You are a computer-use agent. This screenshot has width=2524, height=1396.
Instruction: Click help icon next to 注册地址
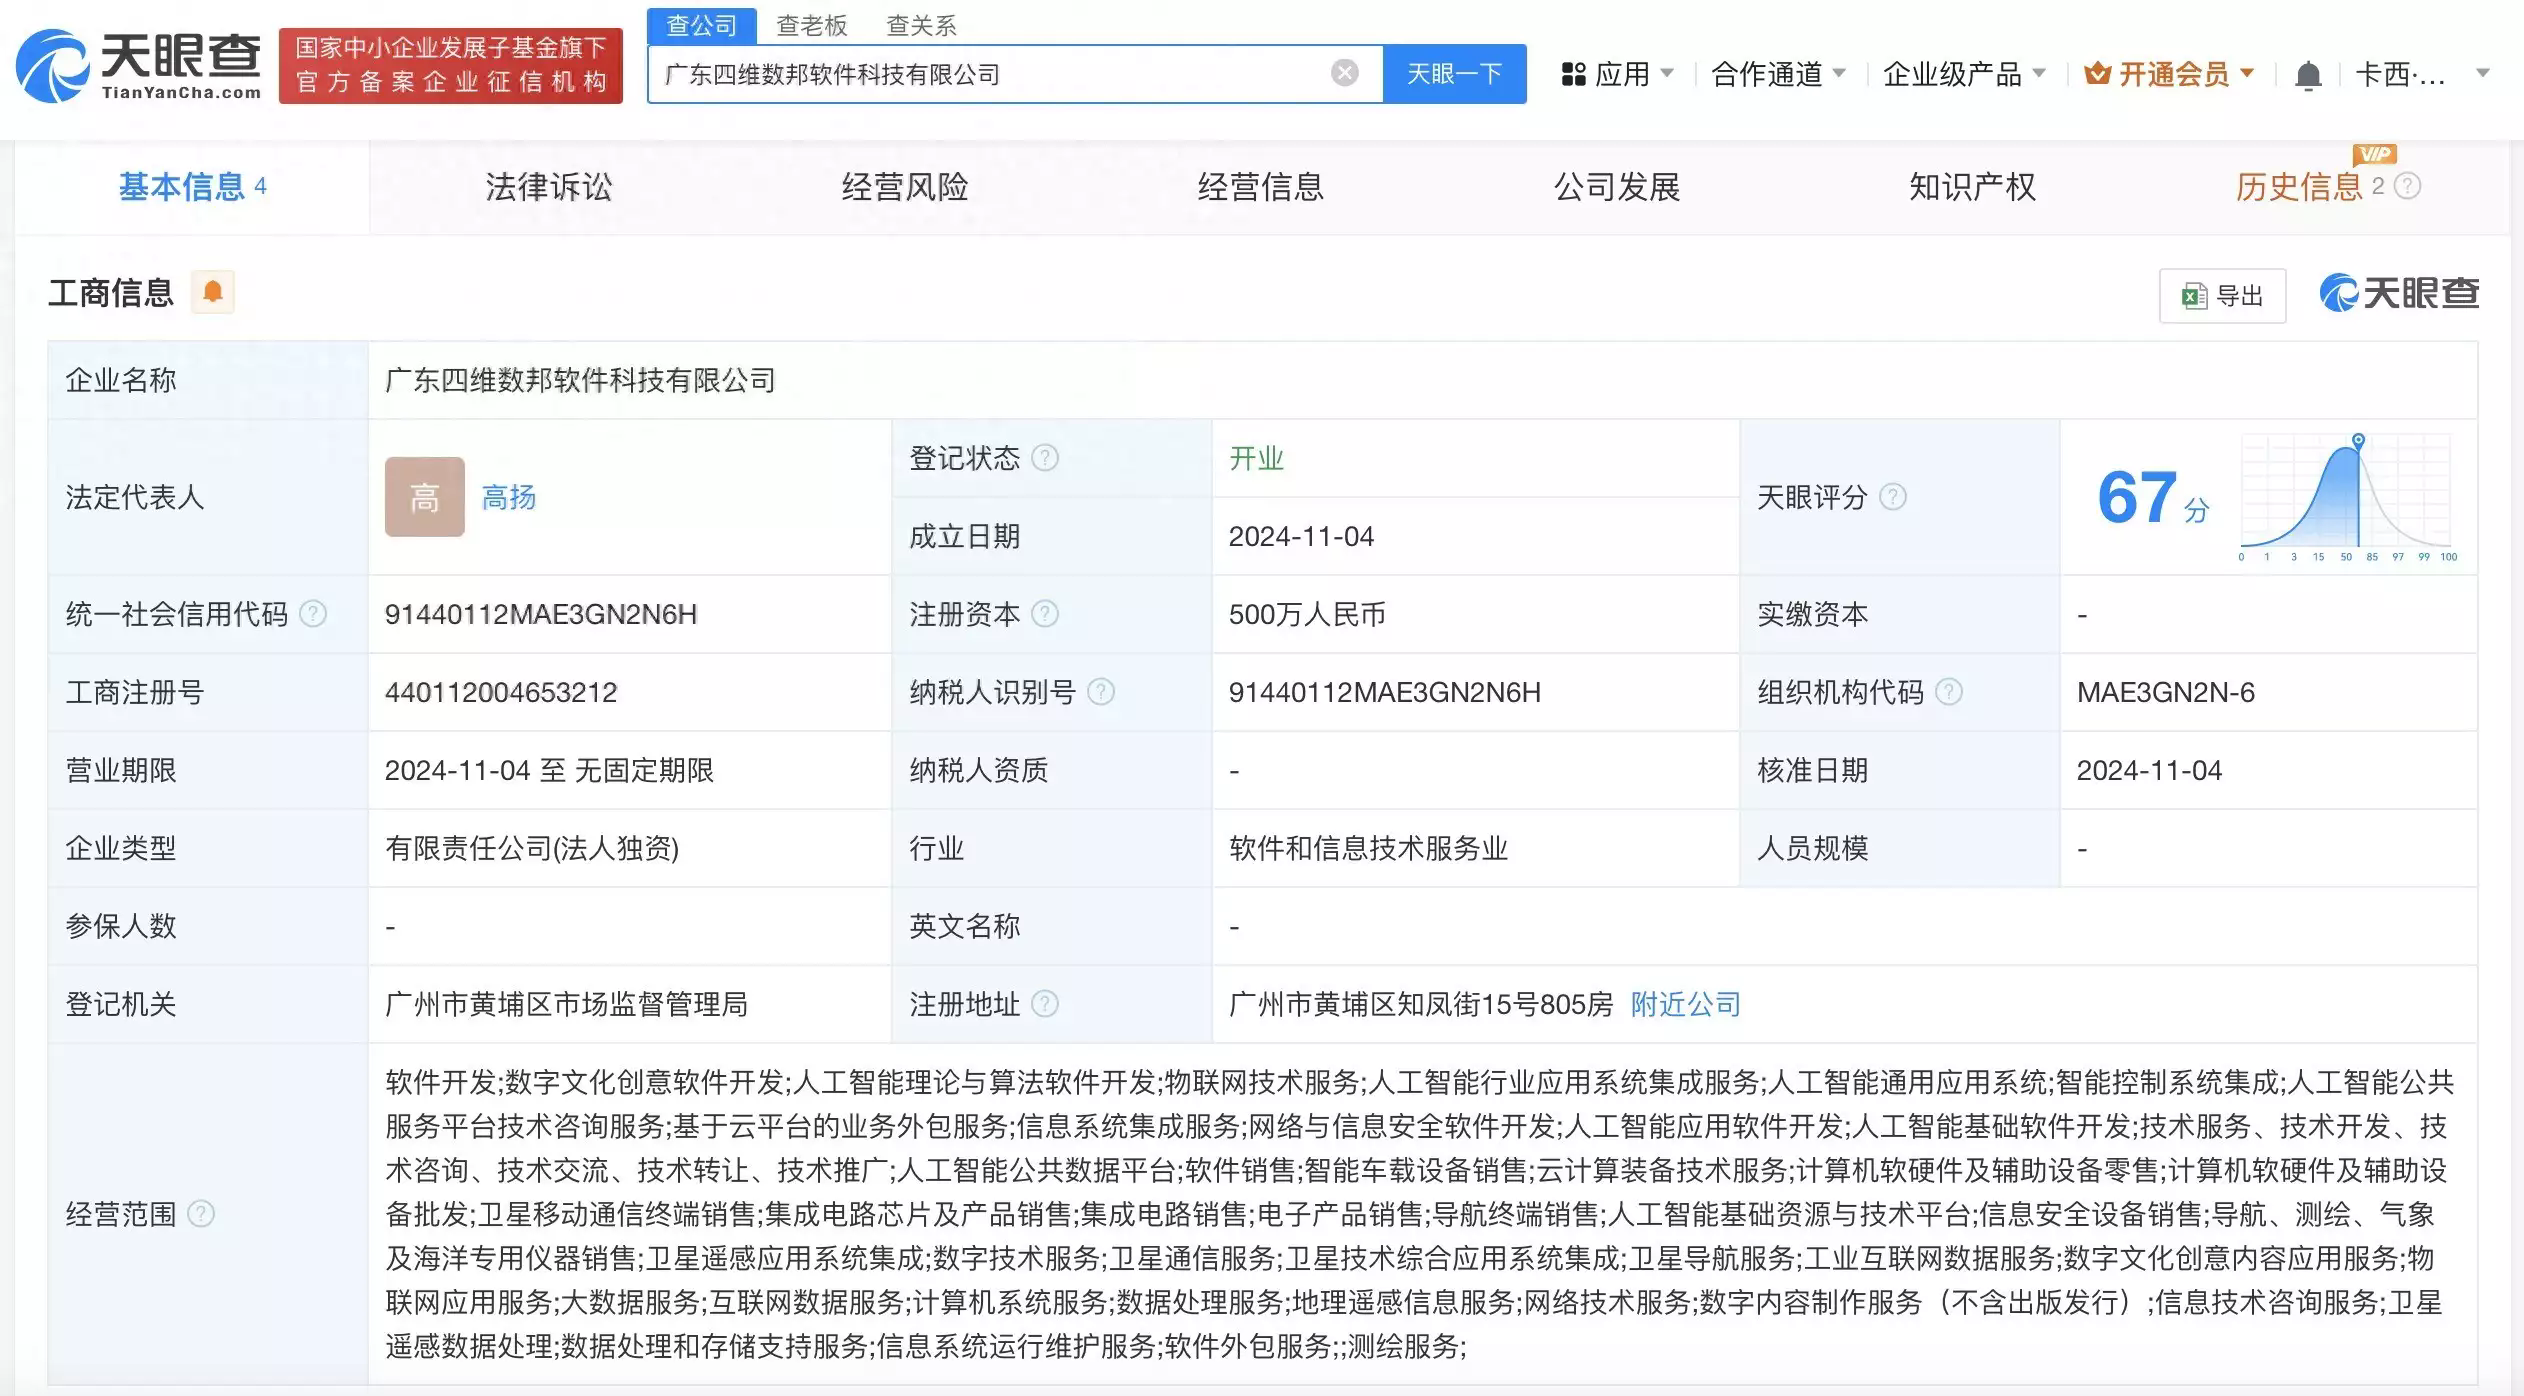point(1044,1004)
